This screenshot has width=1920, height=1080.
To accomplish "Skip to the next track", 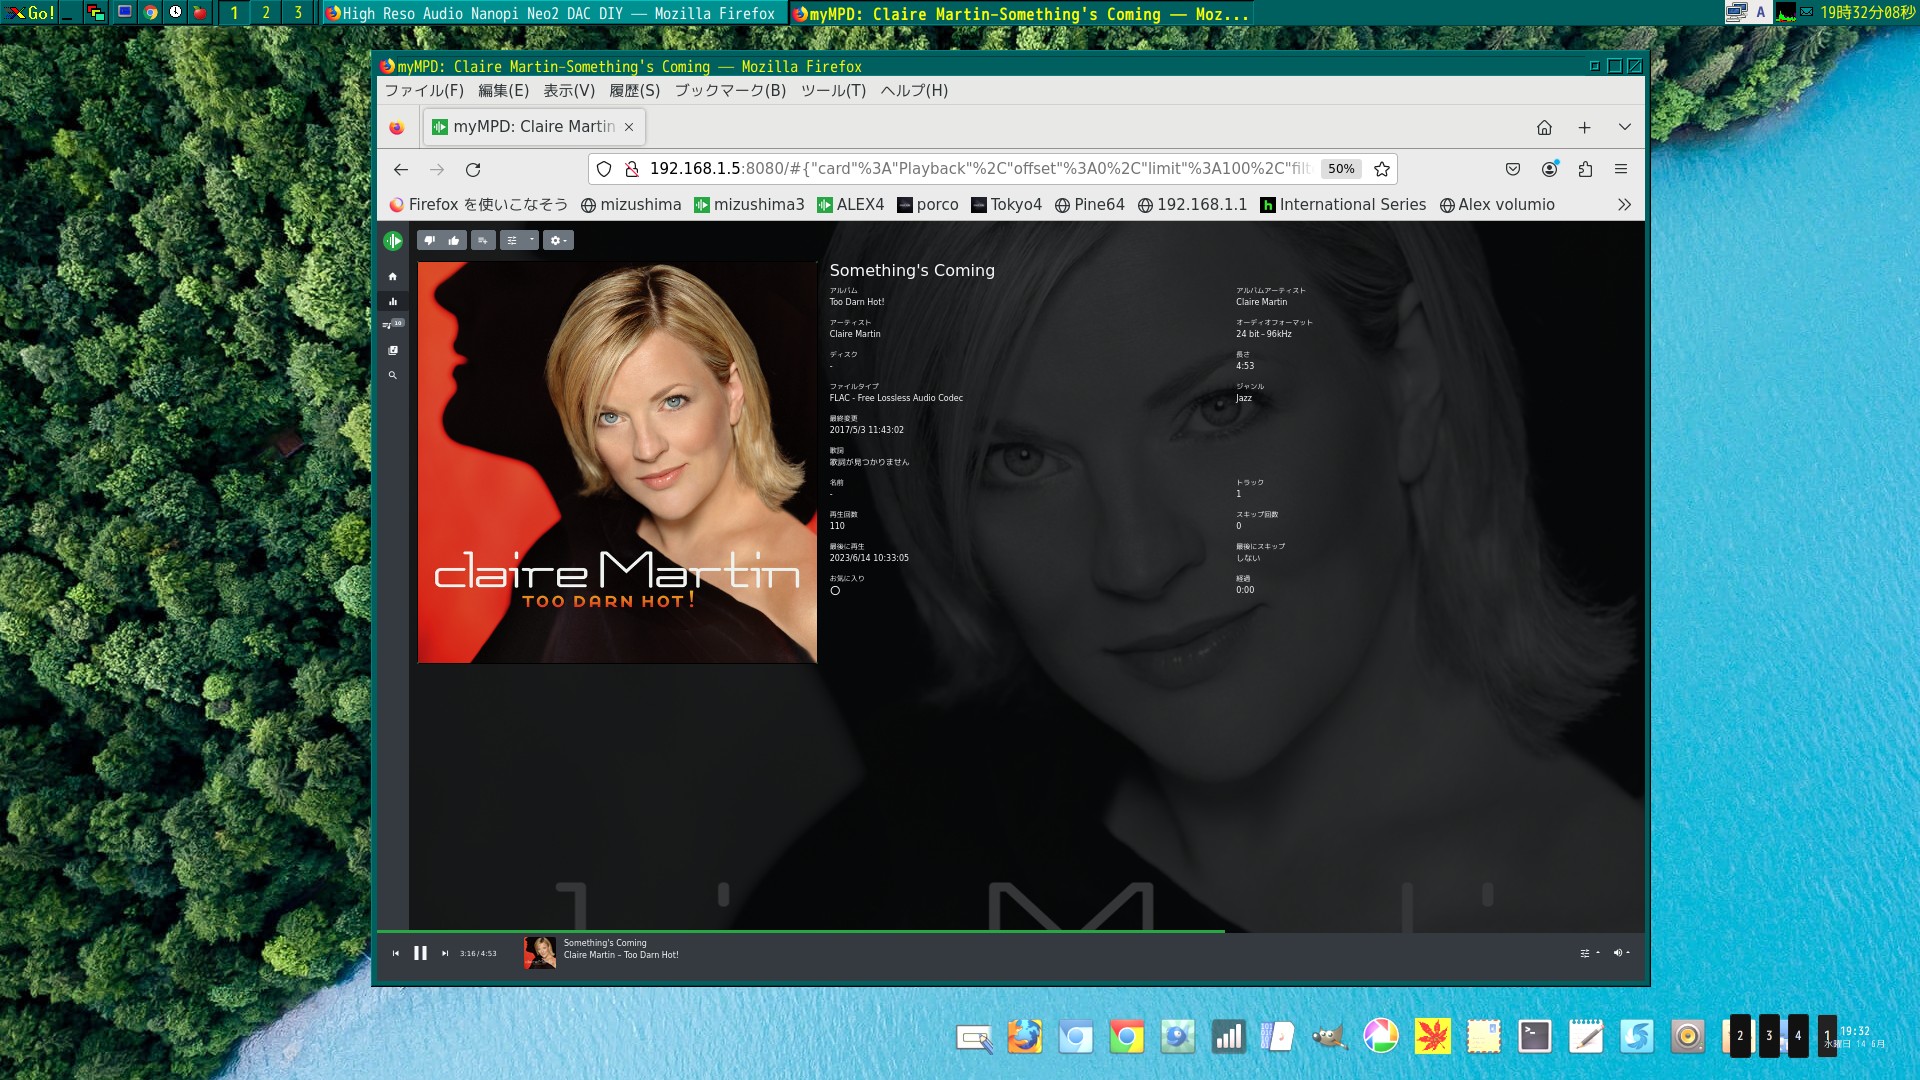I will [445, 953].
